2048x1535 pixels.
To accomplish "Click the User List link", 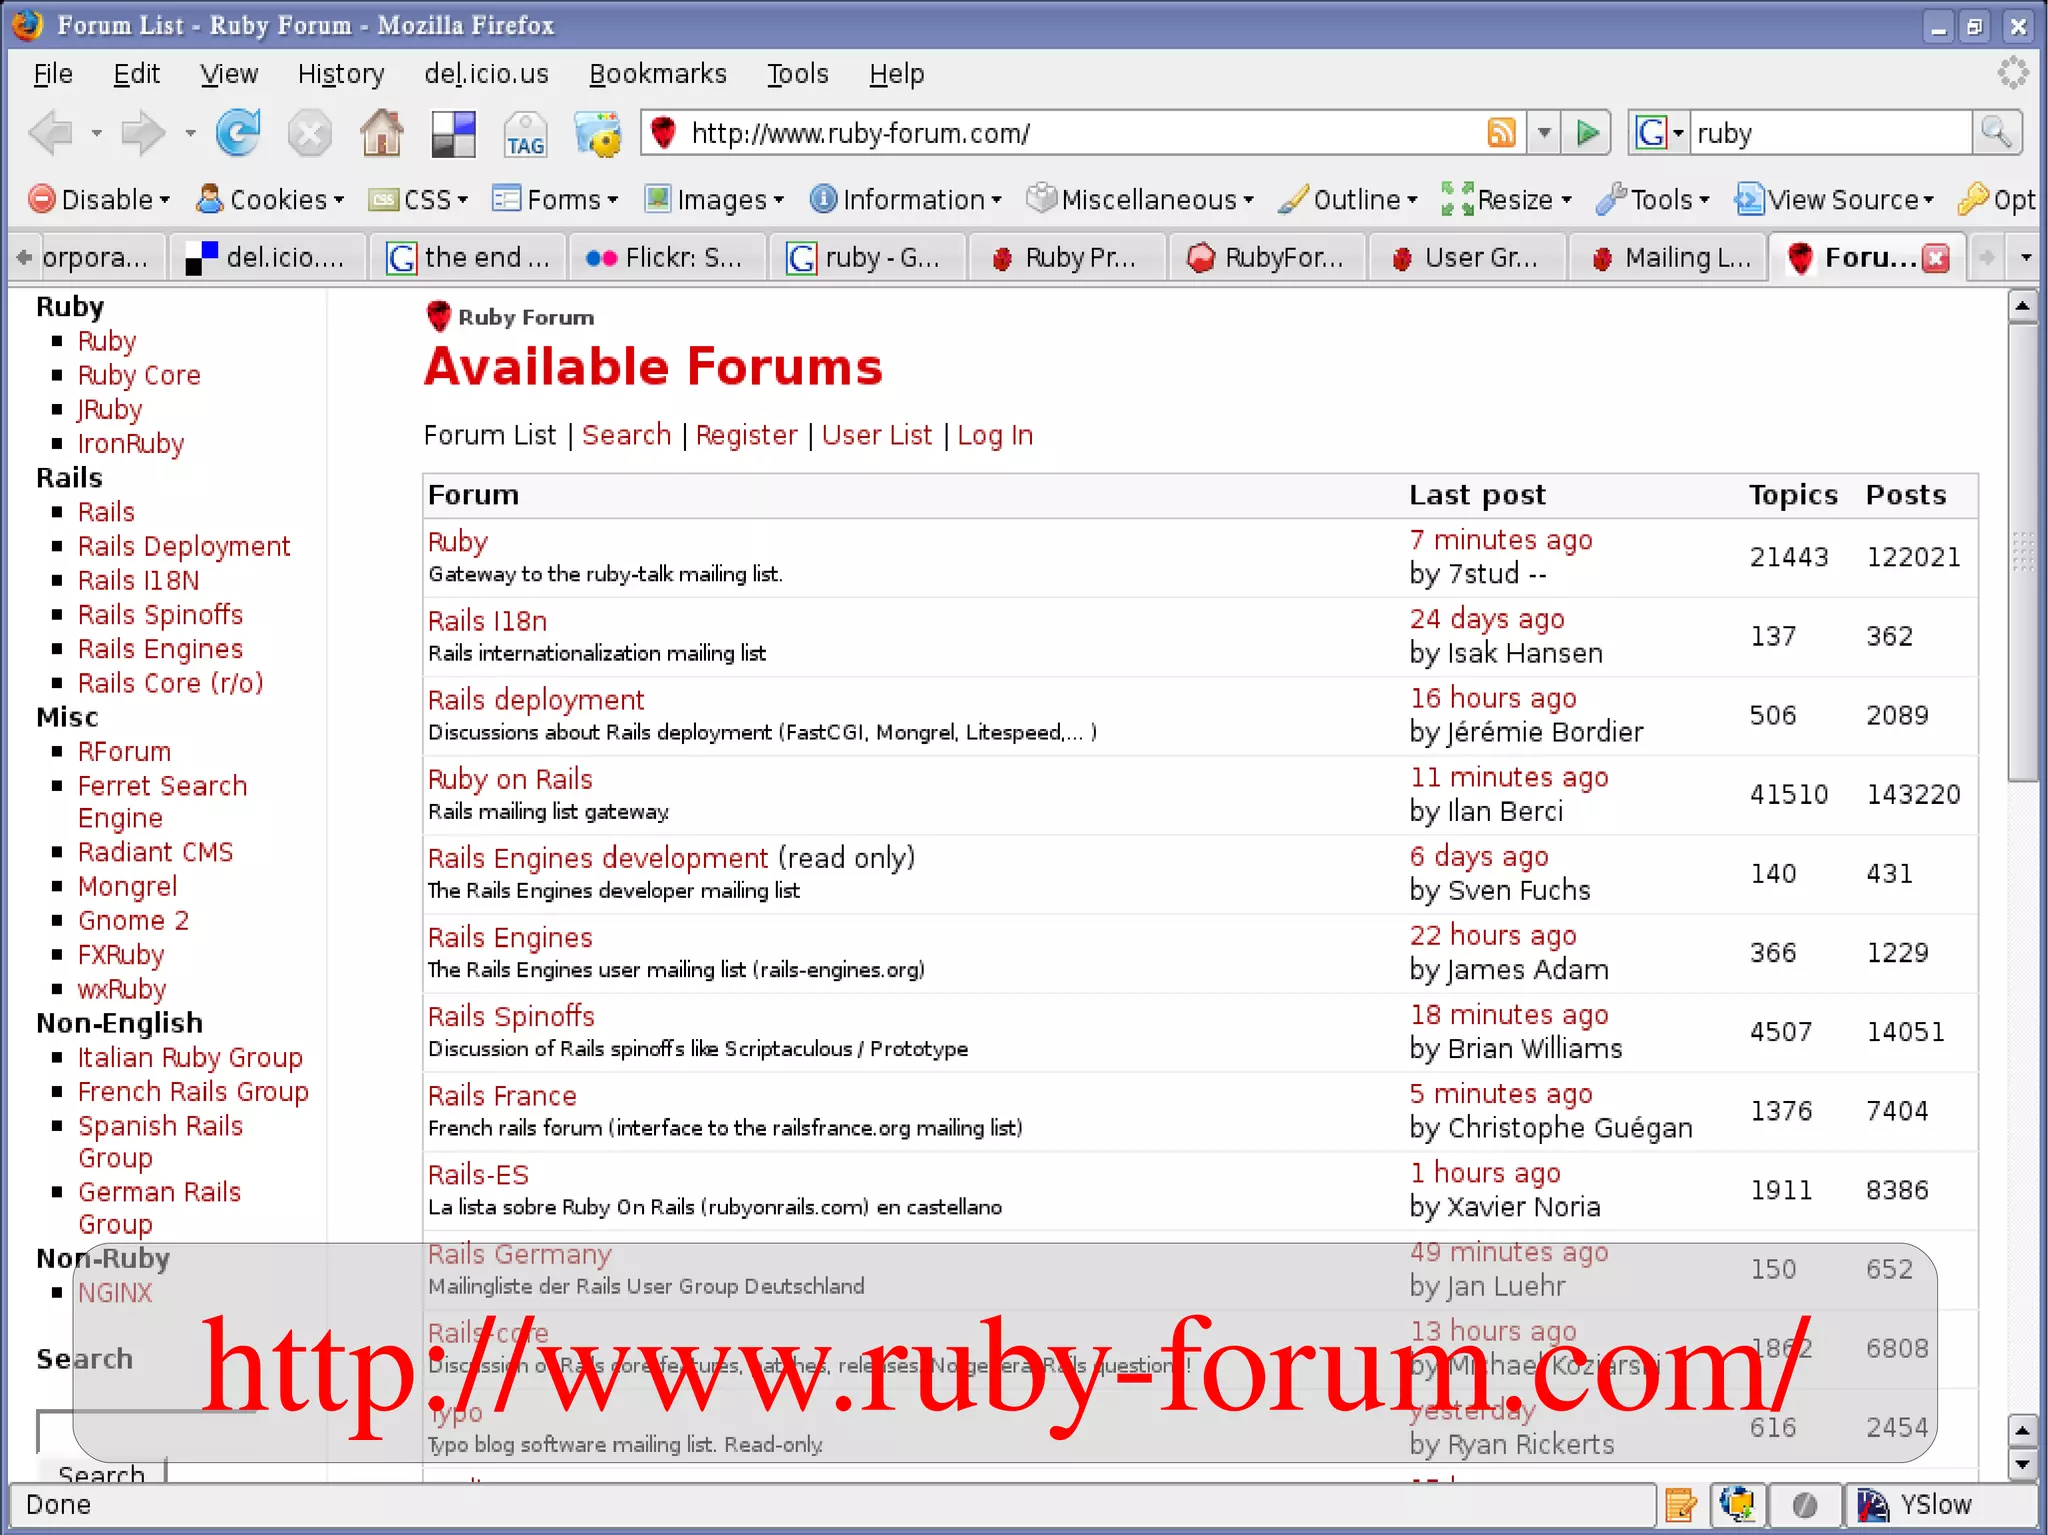I will (x=876, y=435).
